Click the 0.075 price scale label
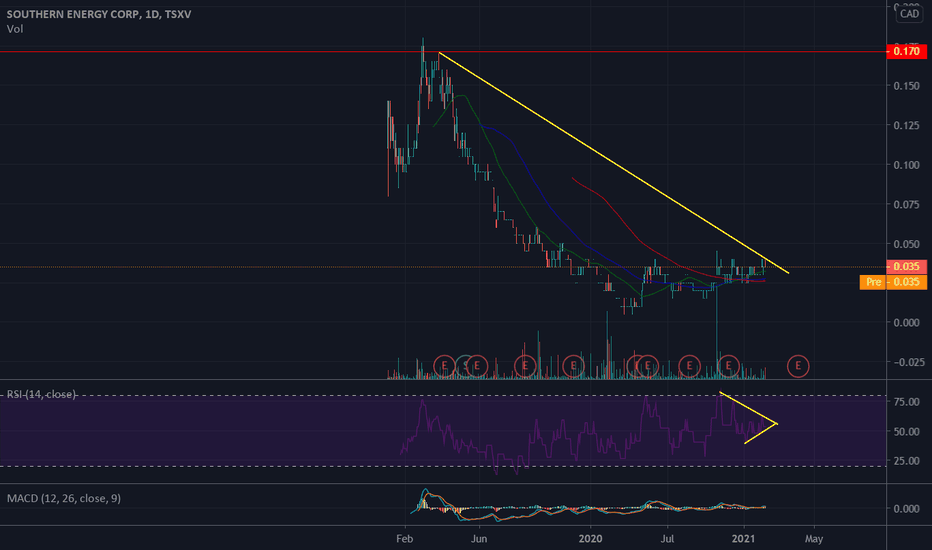Screen dimensions: 932x550 [906, 205]
